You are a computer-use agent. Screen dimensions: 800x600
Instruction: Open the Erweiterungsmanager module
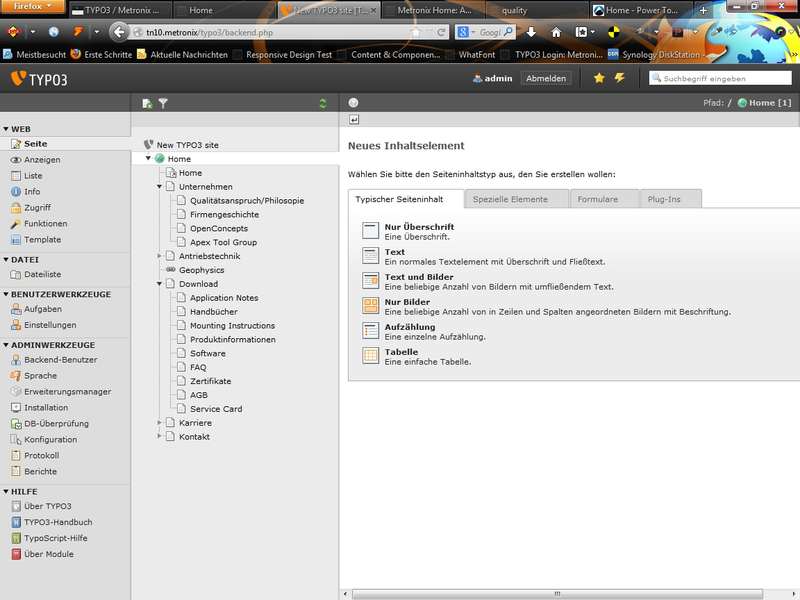click(x=67, y=392)
